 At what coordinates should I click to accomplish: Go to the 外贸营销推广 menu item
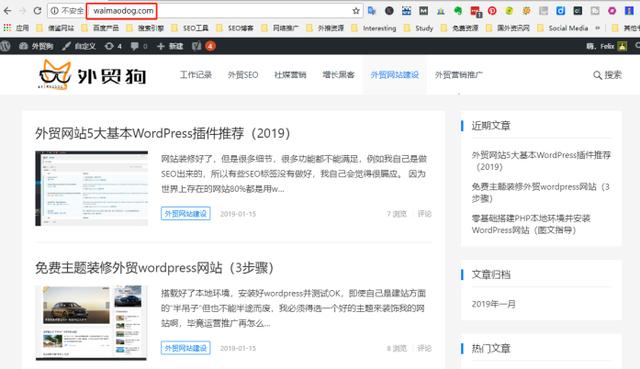pos(458,75)
